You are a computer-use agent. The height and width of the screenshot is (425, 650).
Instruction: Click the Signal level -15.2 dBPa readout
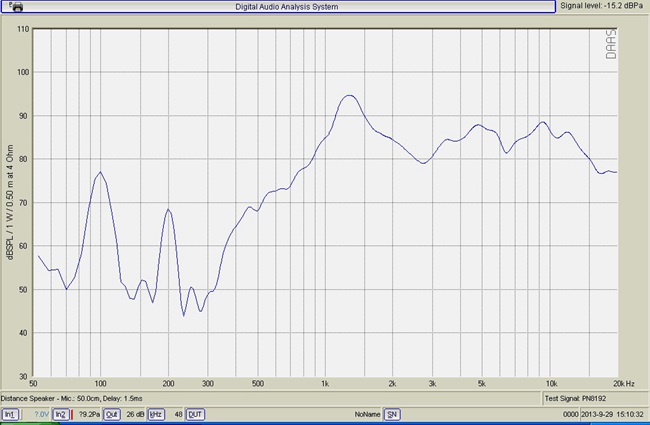[x=603, y=7]
